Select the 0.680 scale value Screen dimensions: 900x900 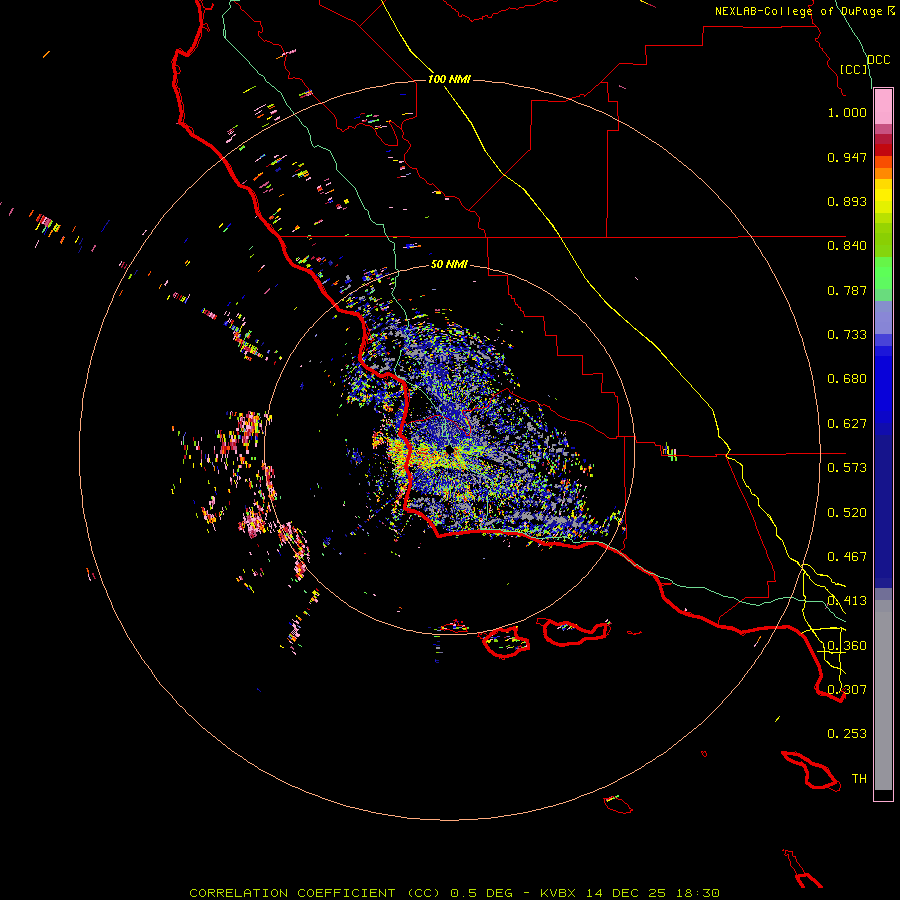pyautogui.click(x=847, y=379)
